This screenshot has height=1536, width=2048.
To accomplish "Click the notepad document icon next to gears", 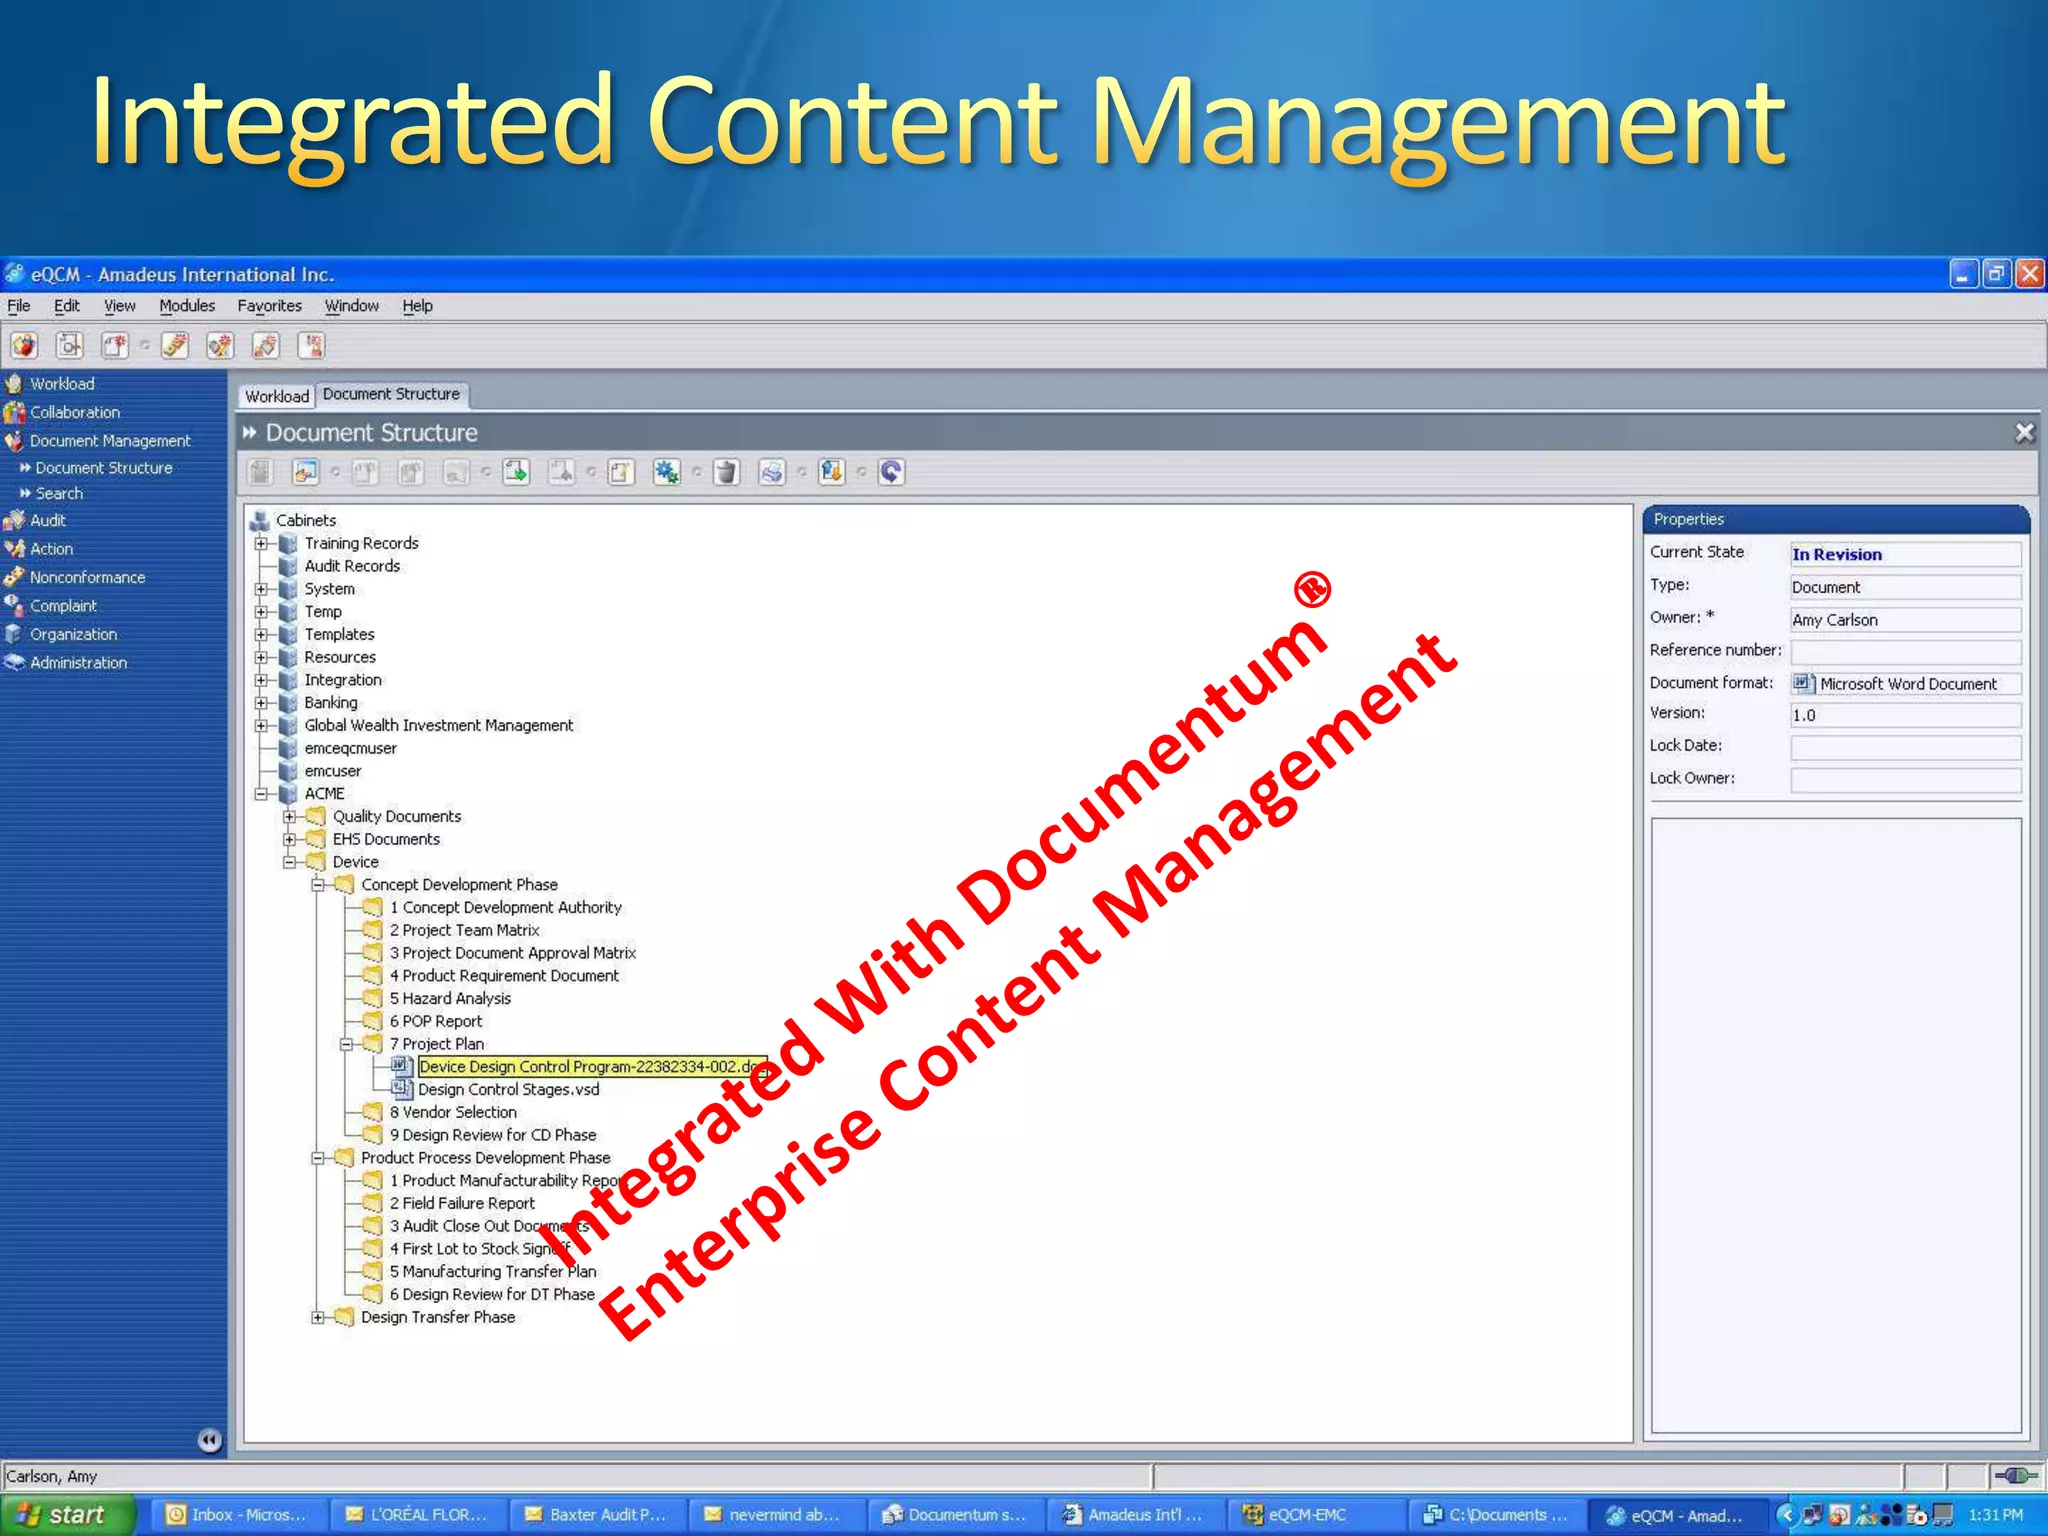I will point(621,472).
